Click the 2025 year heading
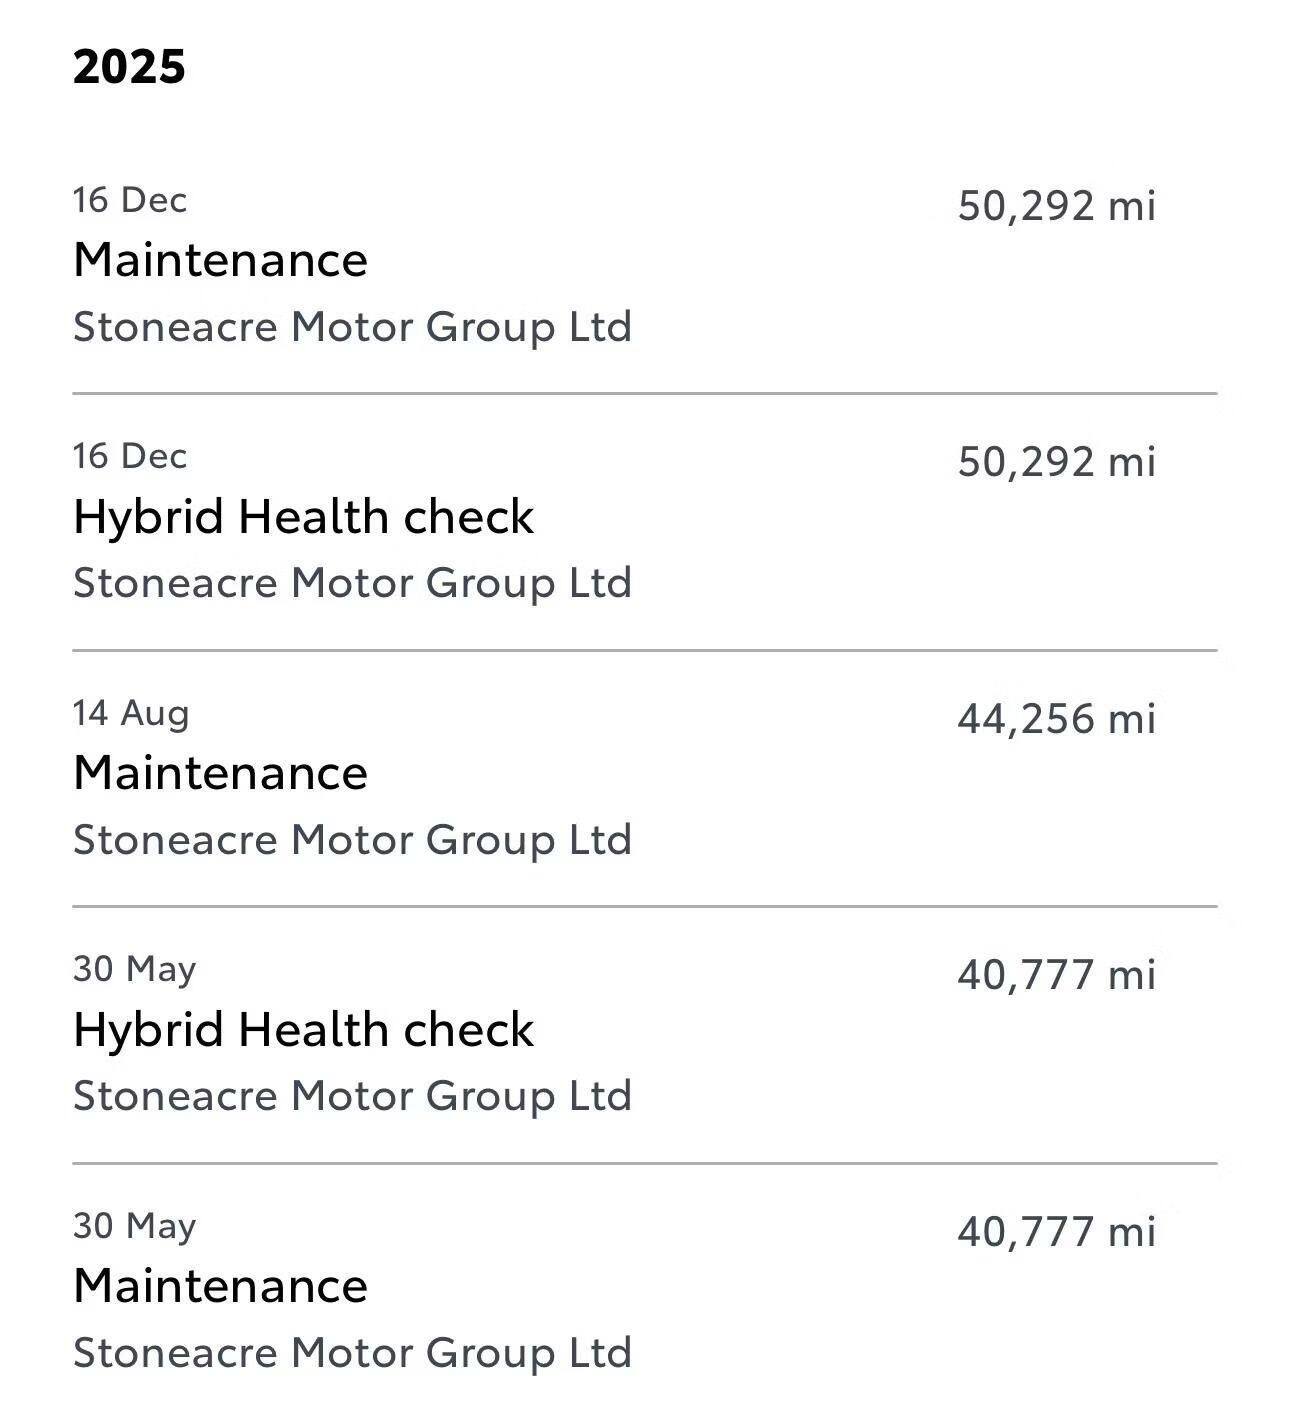1290x1415 pixels. [129, 67]
